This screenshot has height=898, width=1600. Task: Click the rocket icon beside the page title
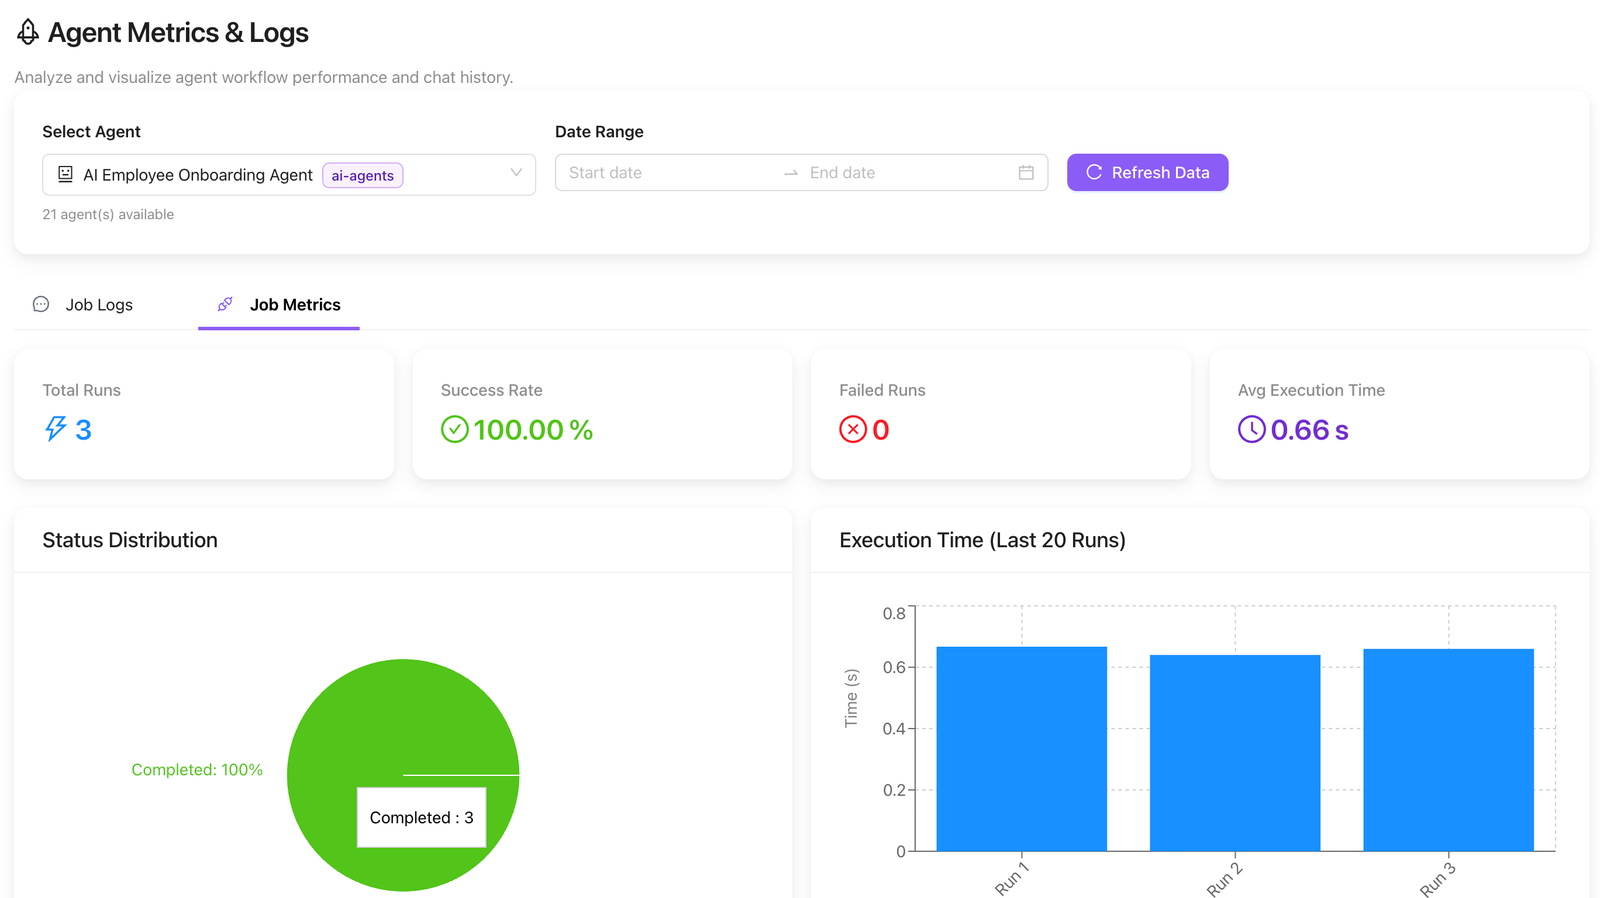28,33
